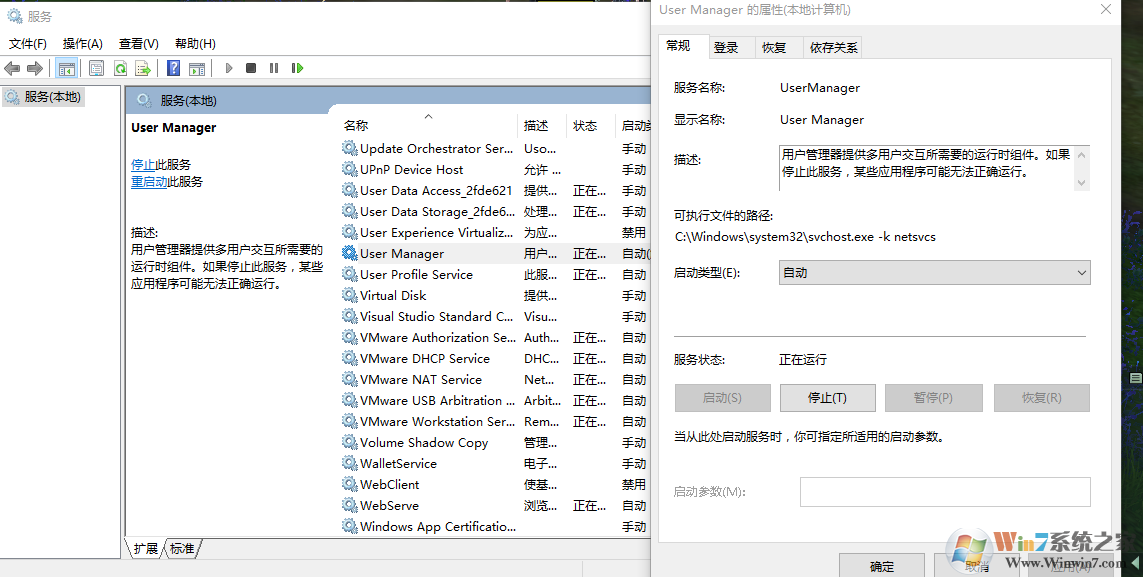The image size is (1143, 577).
Task: Click the Export List toolbar icon
Action: pos(144,68)
